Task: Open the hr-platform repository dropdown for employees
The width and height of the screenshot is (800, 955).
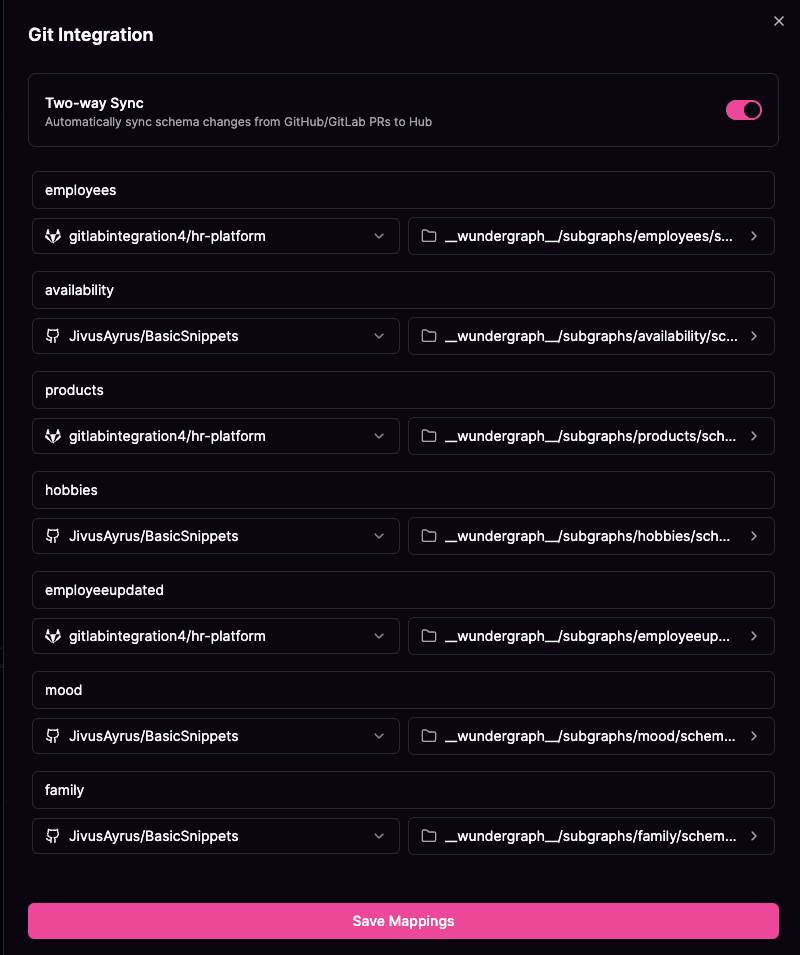Action: (x=379, y=236)
